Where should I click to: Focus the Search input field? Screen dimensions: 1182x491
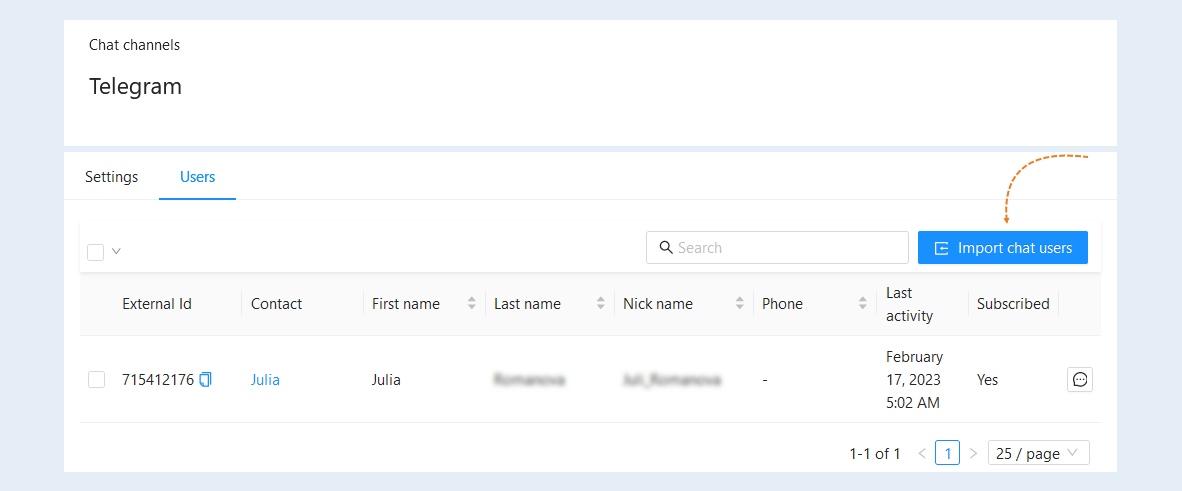(777, 247)
